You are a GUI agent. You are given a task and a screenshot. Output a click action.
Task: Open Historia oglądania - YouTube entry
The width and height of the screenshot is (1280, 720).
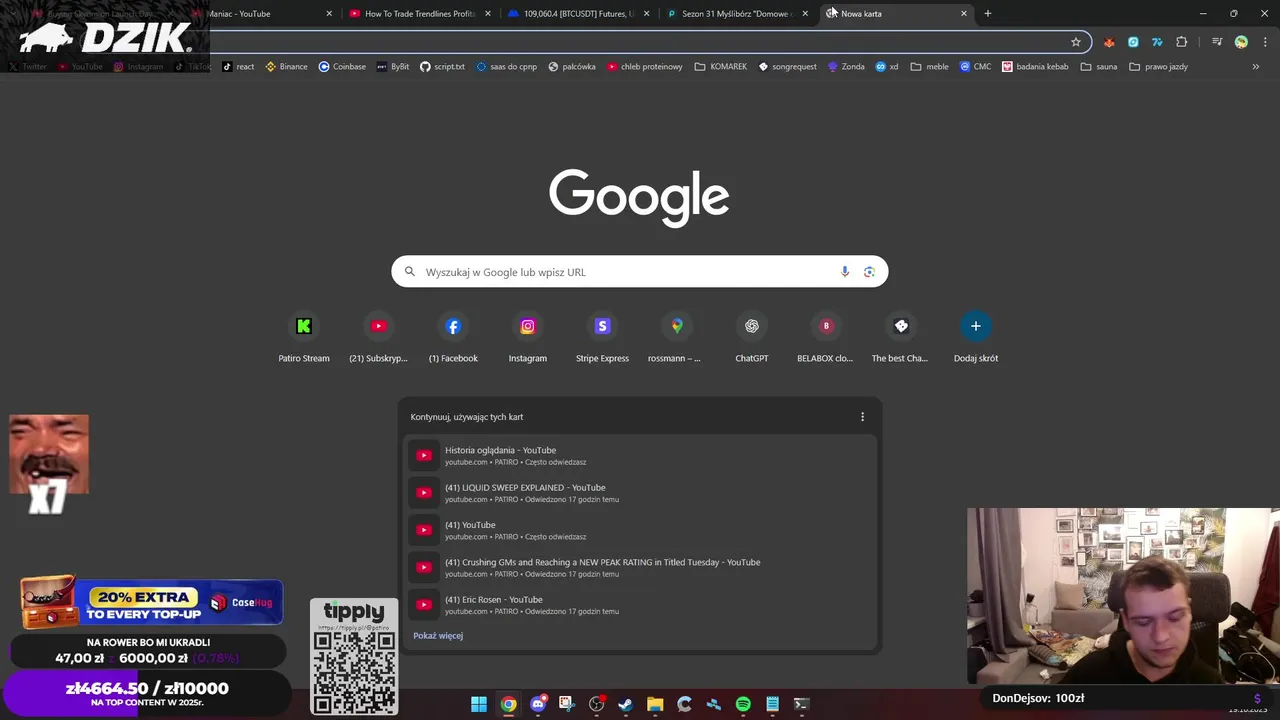coord(640,456)
